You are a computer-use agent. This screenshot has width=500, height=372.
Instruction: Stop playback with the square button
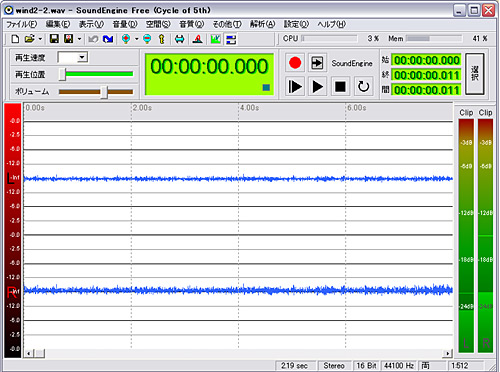[340, 87]
